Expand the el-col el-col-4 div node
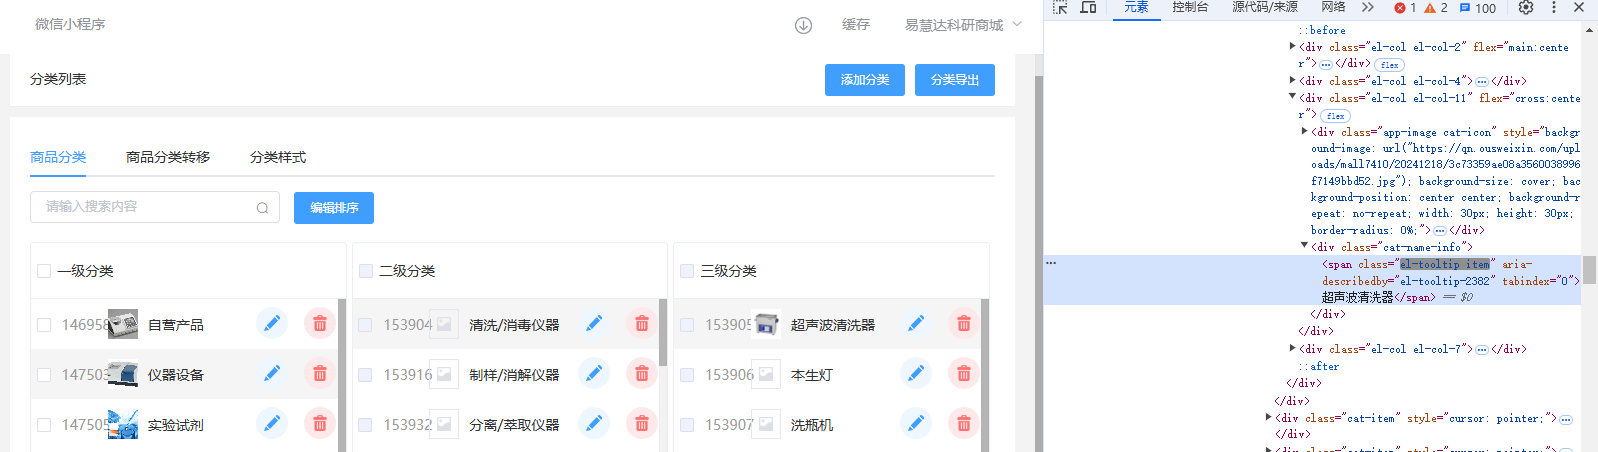Image resolution: width=1598 pixels, height=452 pixels. [1292, 80]
